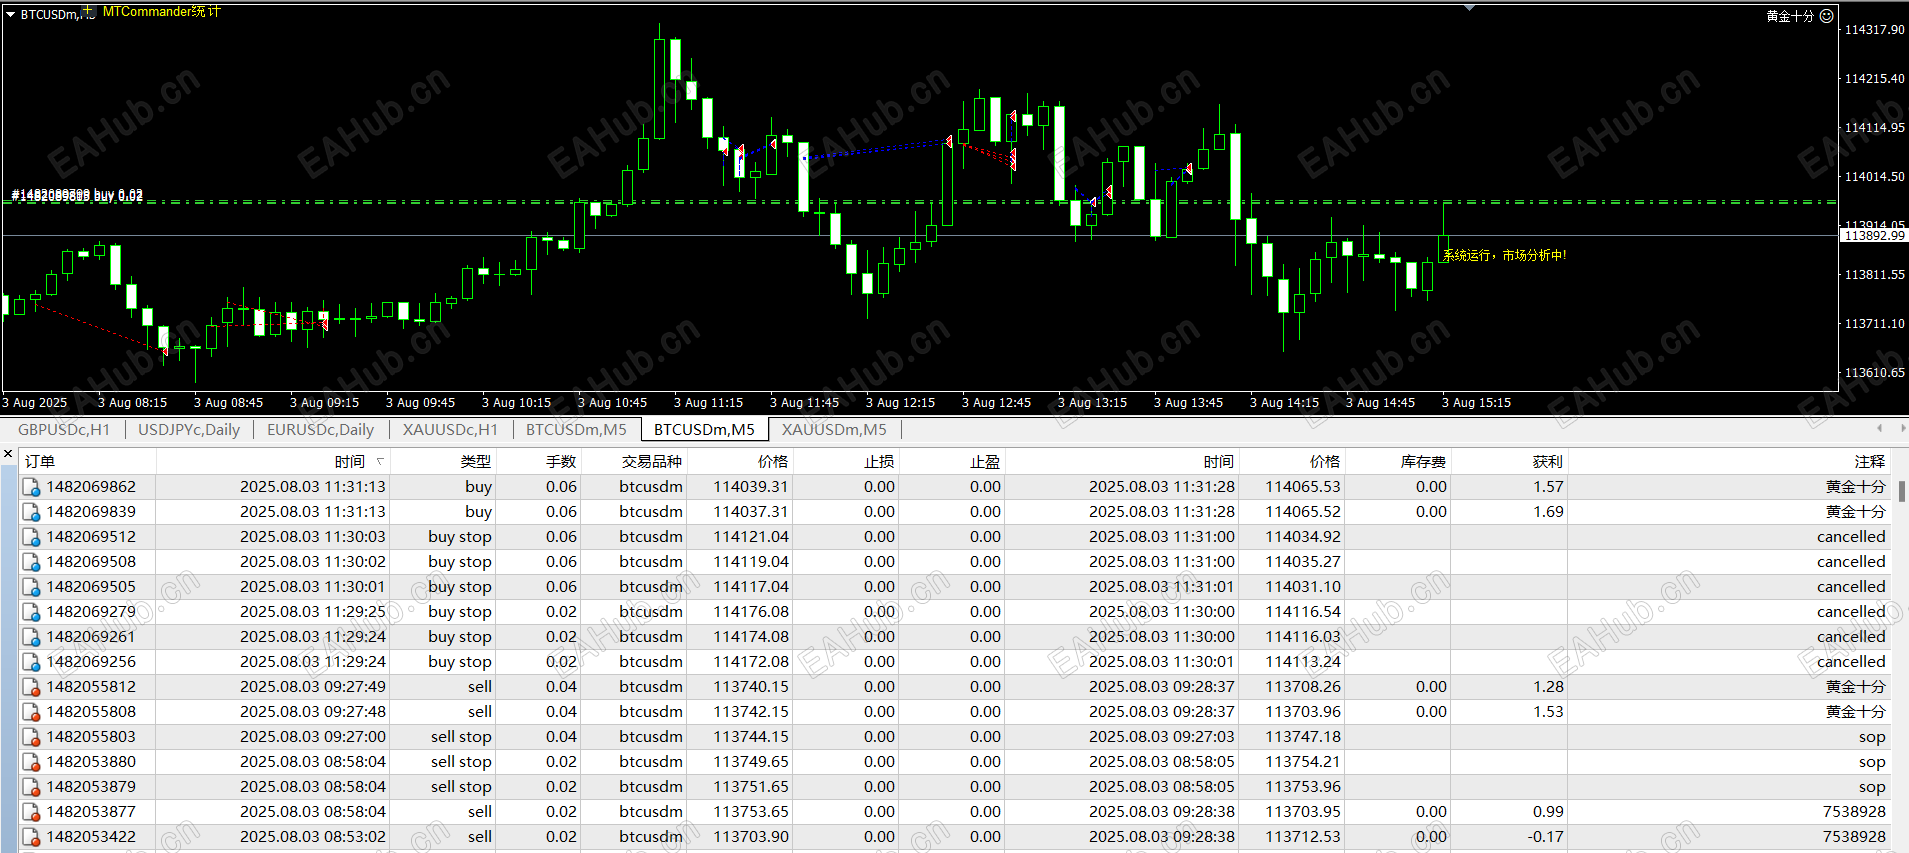Click the current price label 113892.99
Viewport: 1909px width, 853px height.
coord(1874,236)
